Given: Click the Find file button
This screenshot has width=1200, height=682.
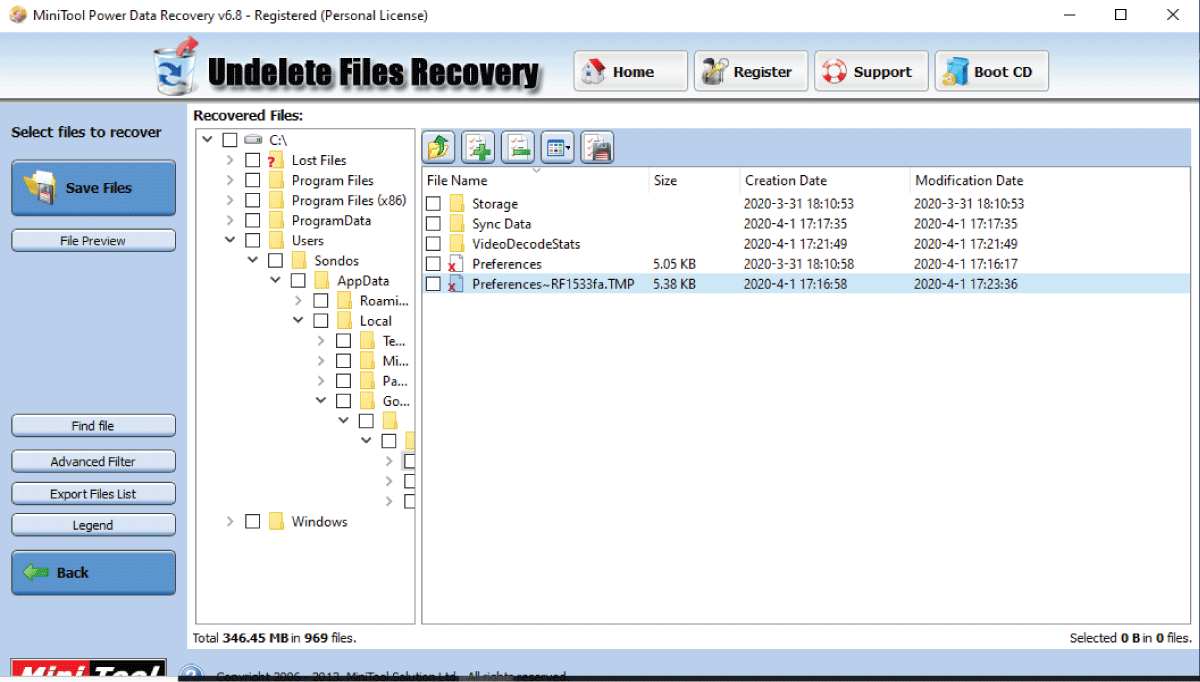Looking at the screenshot, I should pyautogui.click(x=93, y=425).
